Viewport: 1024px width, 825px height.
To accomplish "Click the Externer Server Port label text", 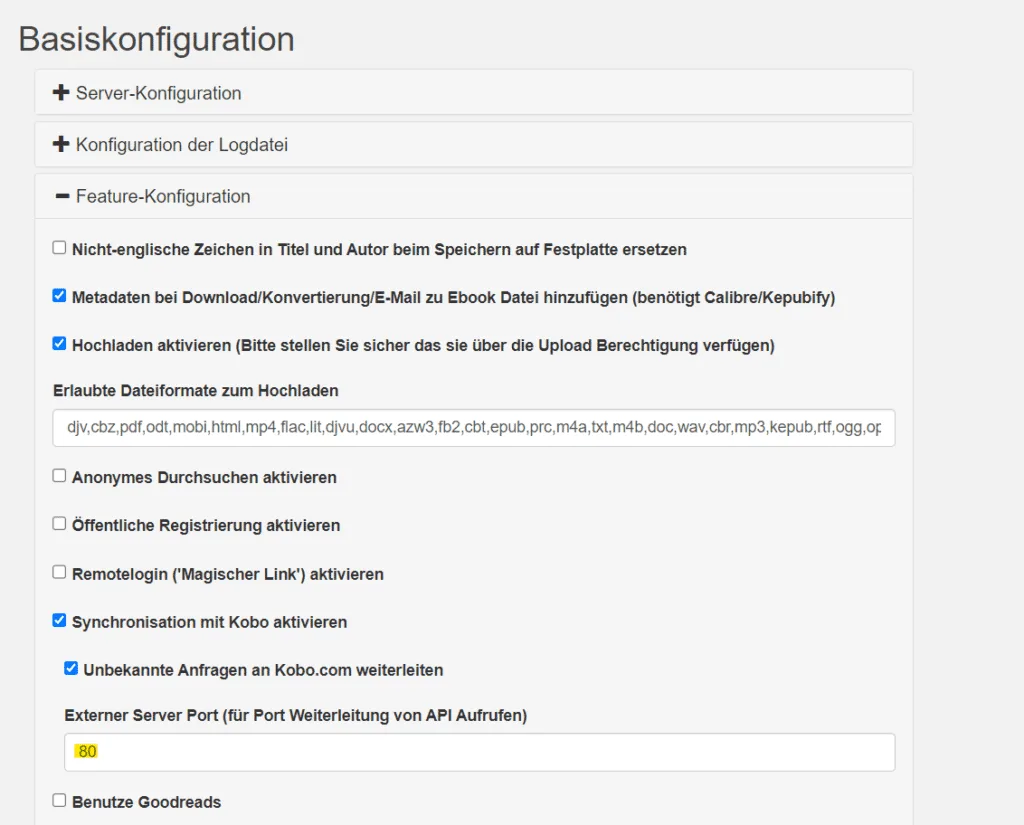I will tap(296, 715).
